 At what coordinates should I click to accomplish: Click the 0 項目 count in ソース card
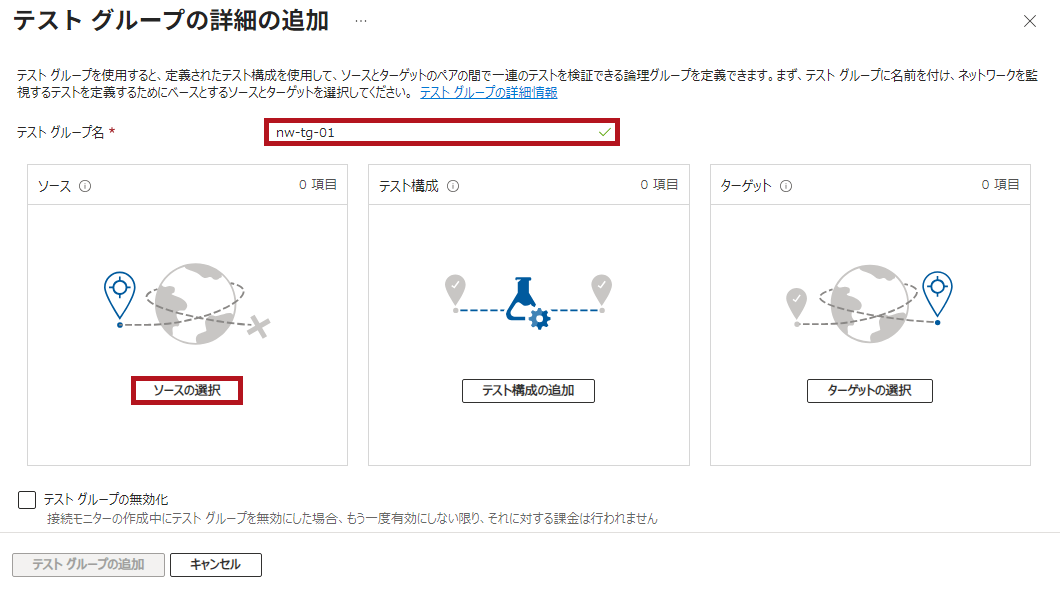click(x=318, y=185)
